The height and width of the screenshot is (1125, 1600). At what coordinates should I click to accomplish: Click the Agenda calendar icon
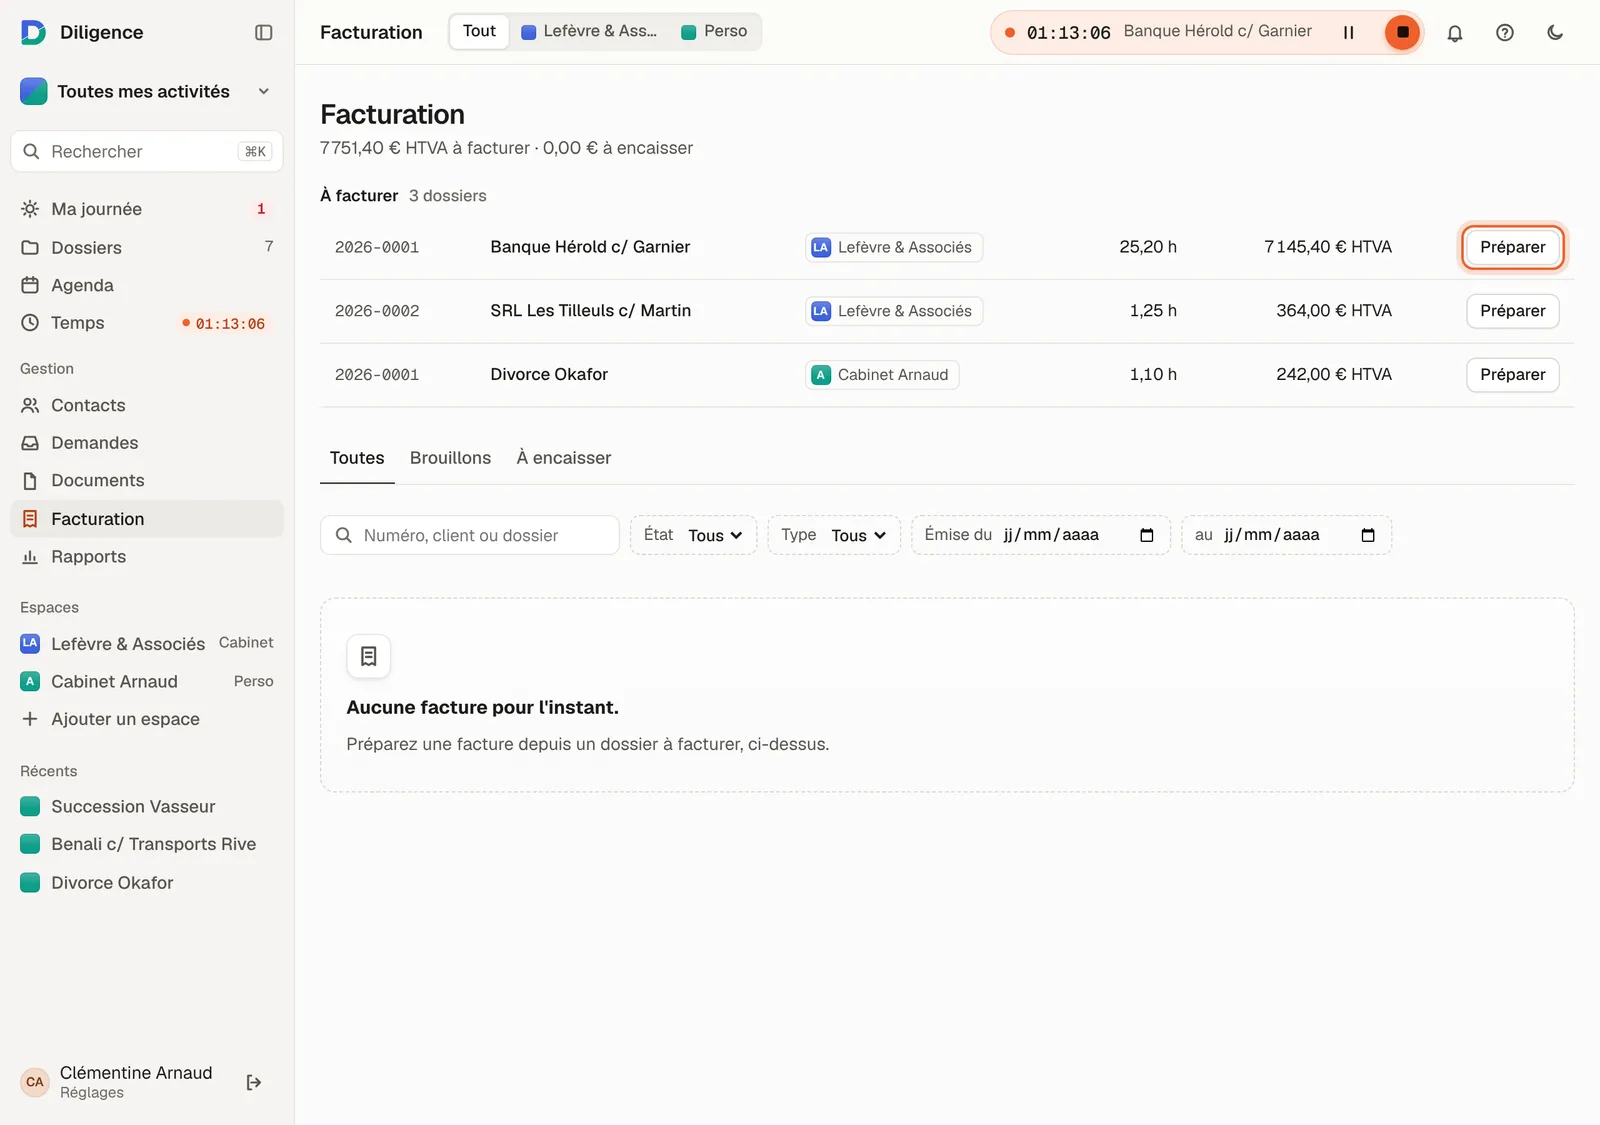pos(30,285)
